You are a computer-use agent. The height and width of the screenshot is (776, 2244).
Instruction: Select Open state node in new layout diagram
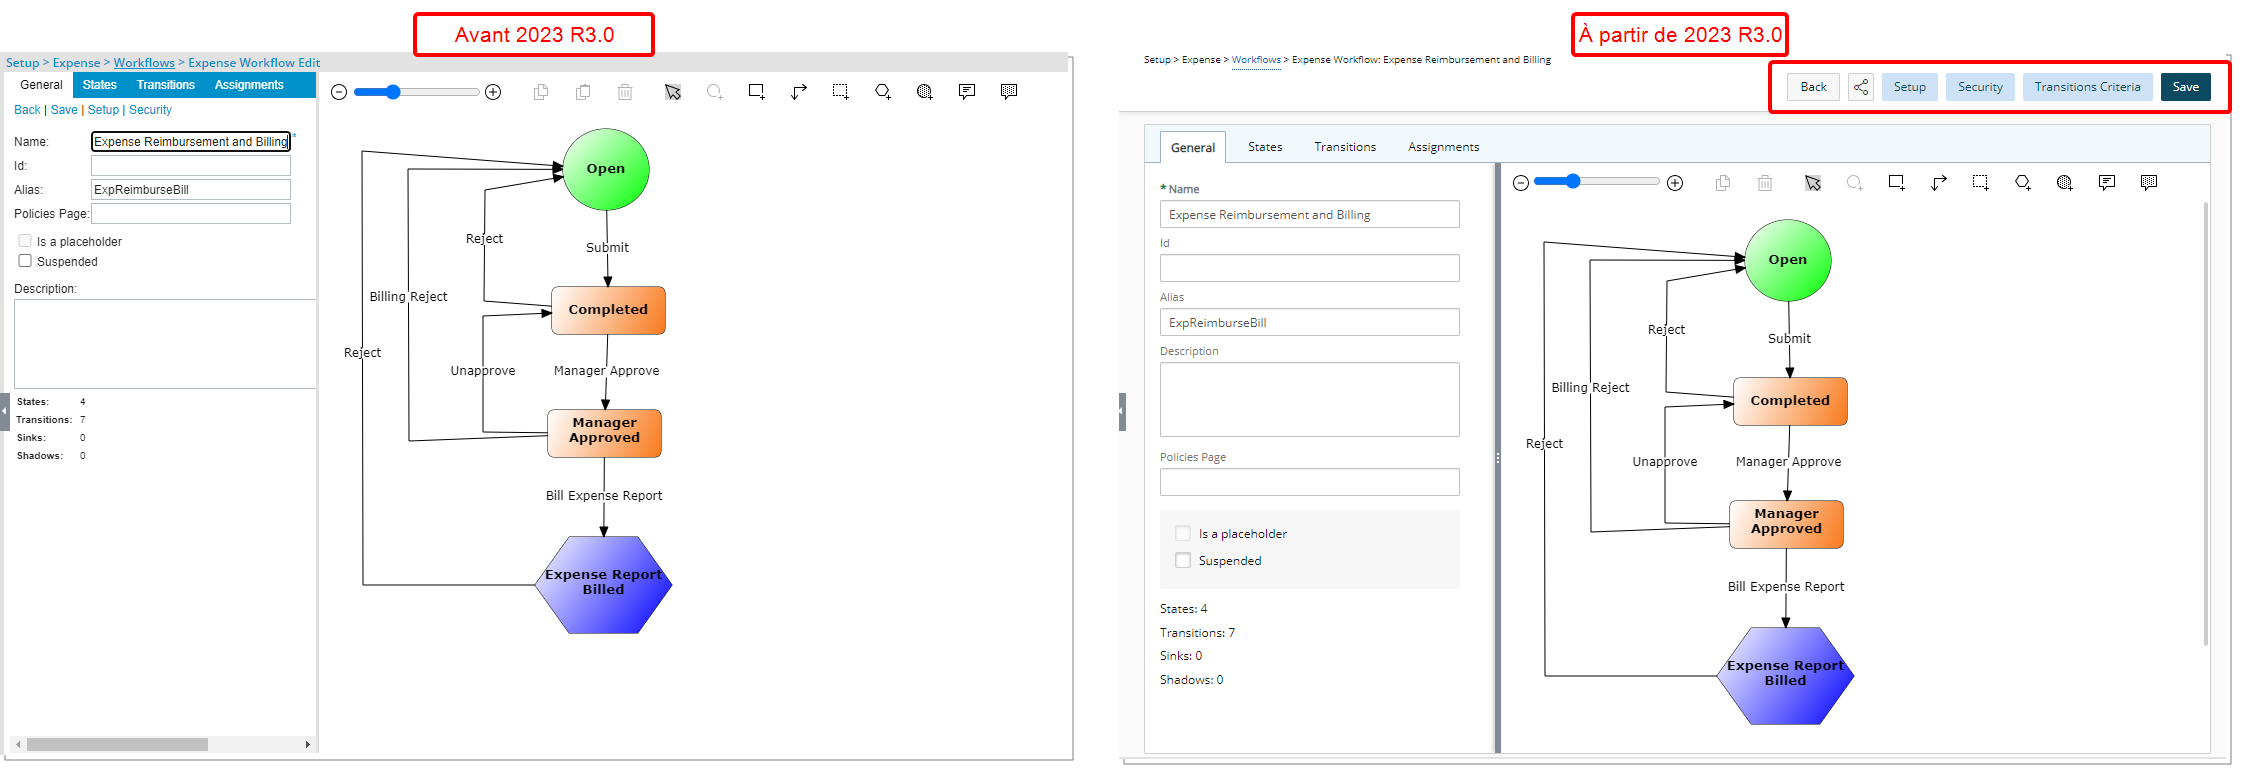click(1787, 260)
